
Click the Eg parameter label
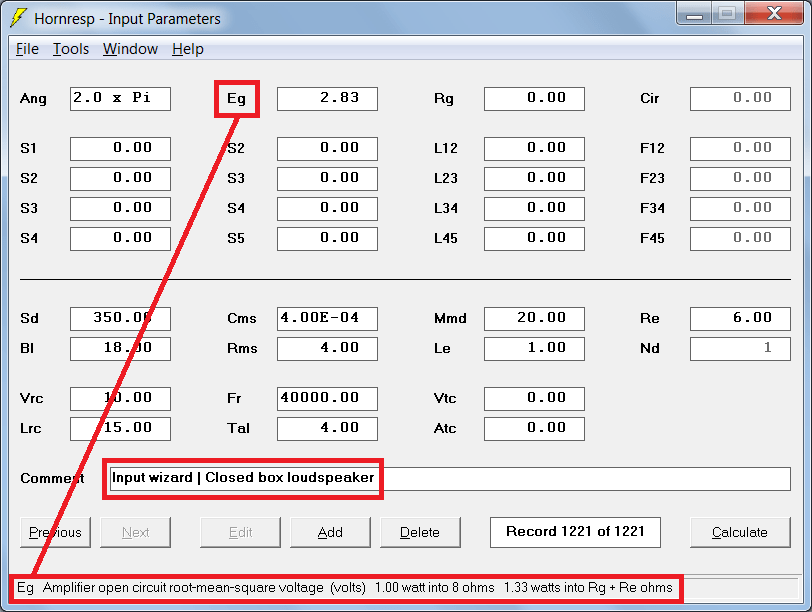[237, 98]
